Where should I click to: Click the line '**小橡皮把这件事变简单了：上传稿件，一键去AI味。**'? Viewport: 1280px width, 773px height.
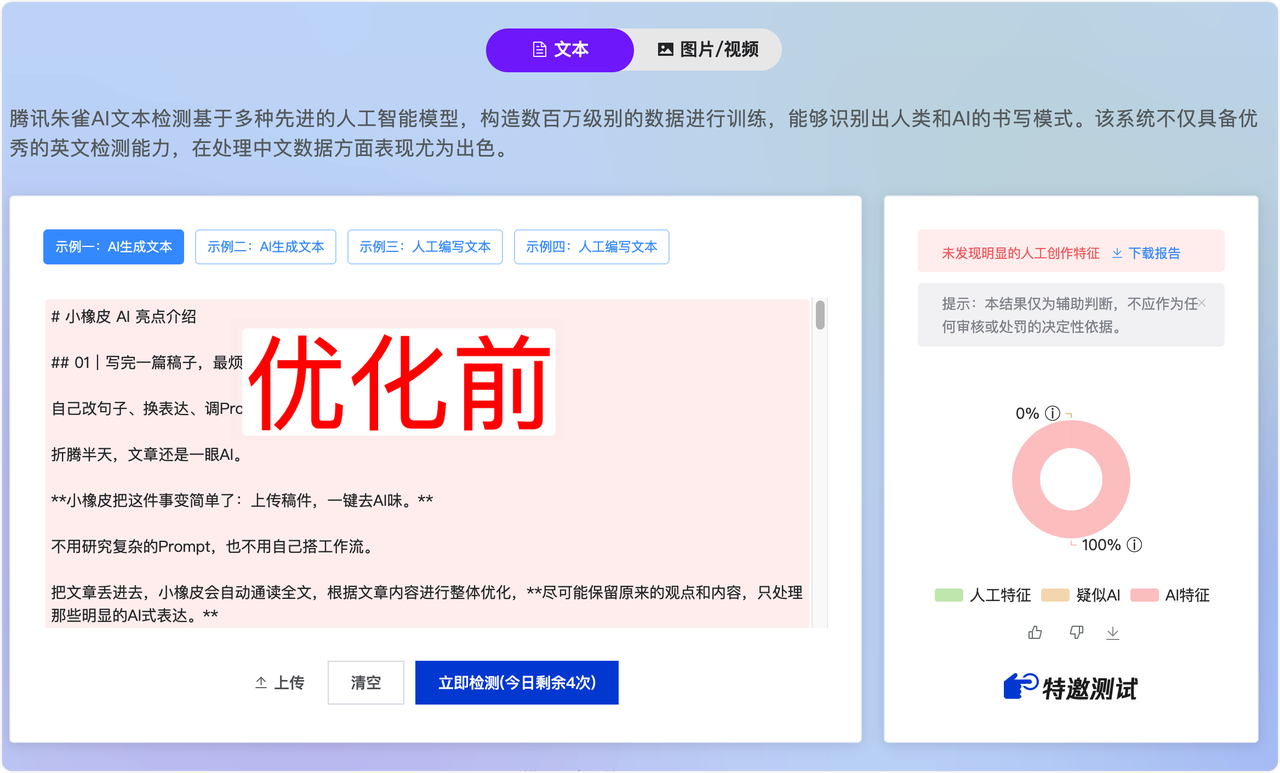coord(242,500)
